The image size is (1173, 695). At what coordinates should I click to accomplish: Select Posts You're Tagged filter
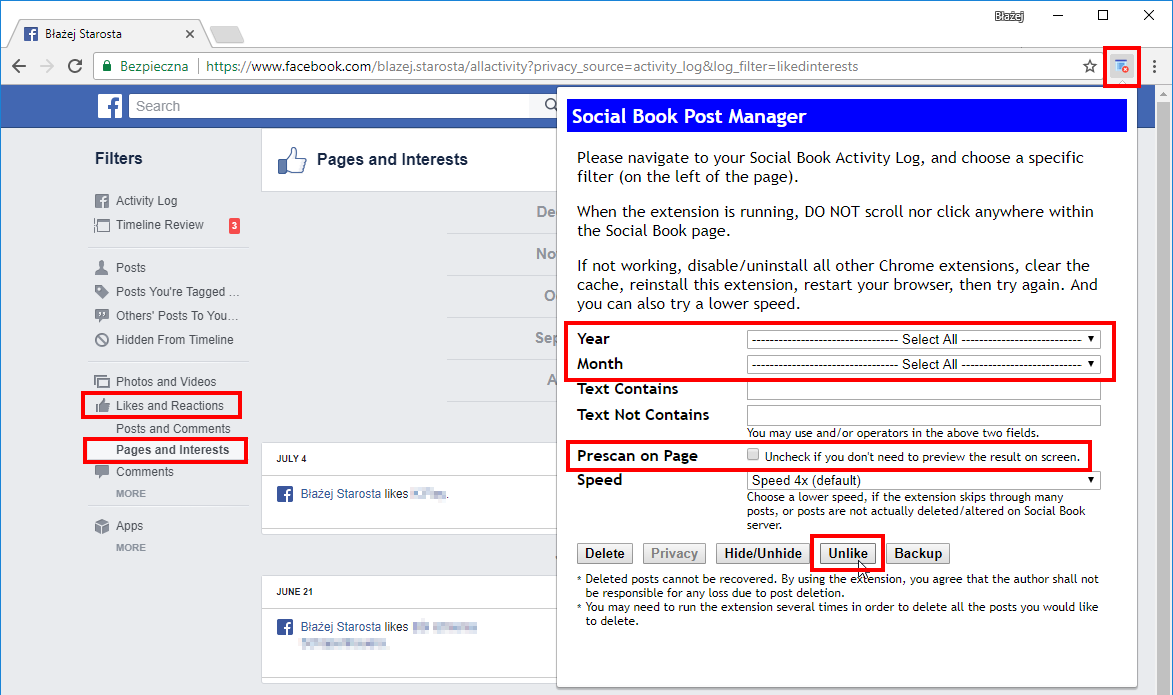point(178,292)
